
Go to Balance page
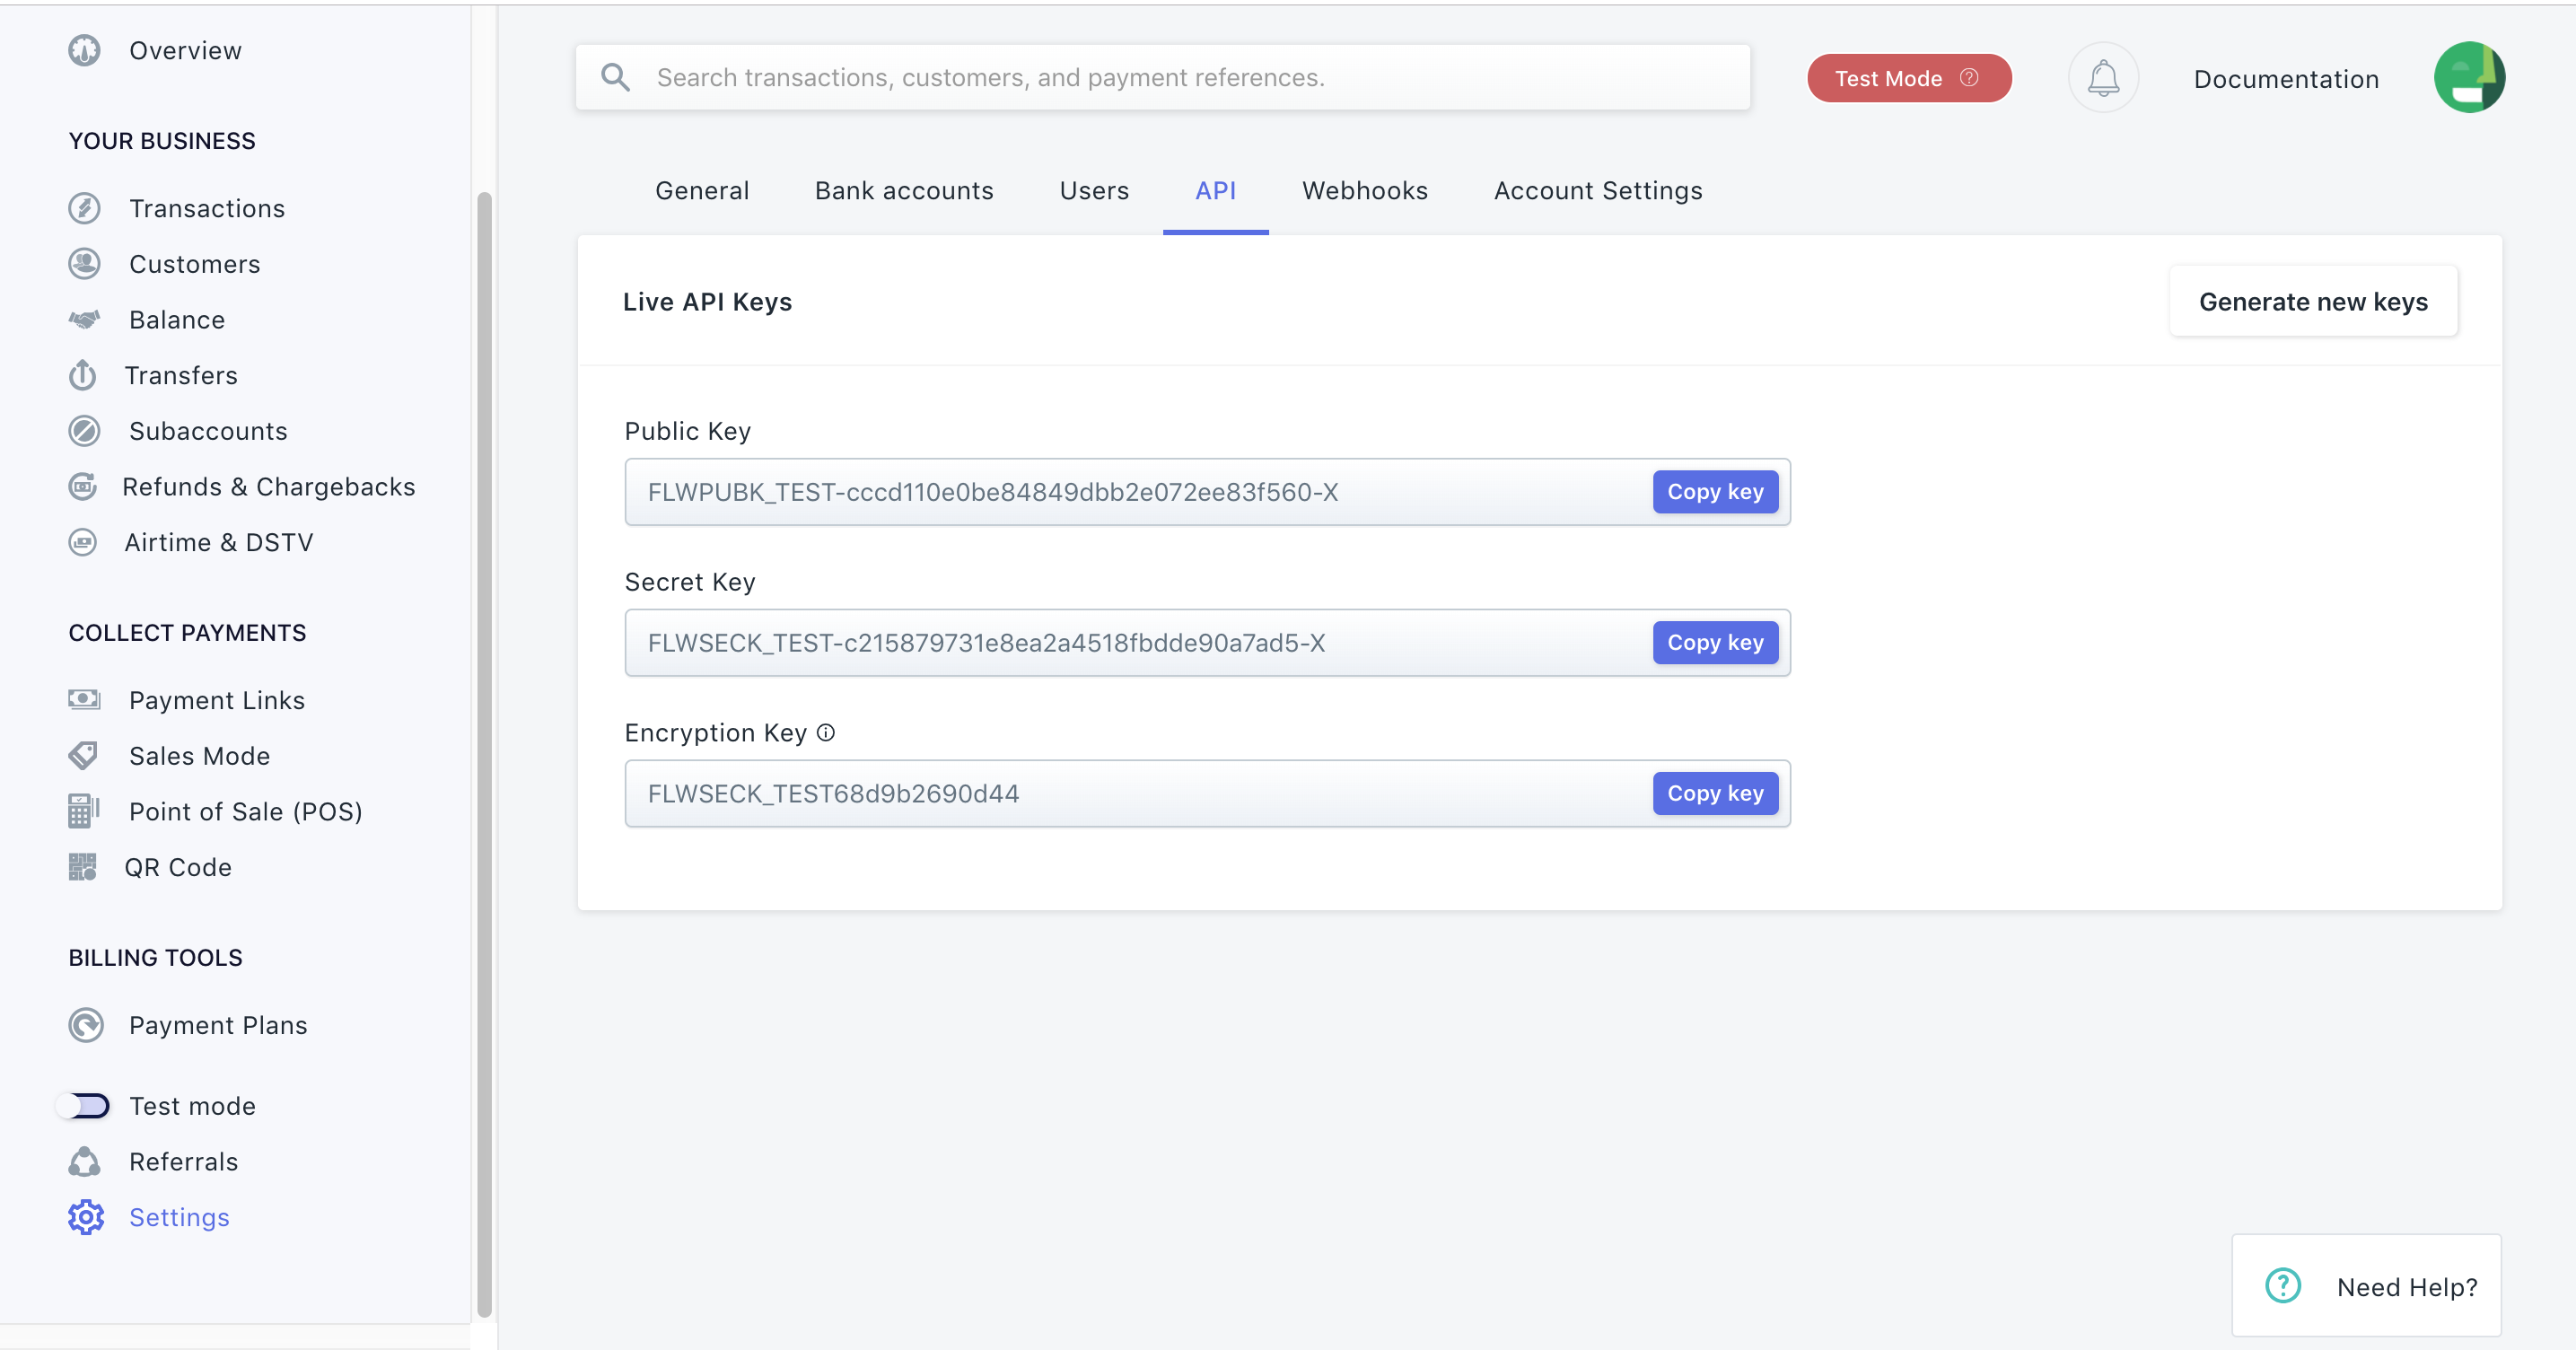177,320
